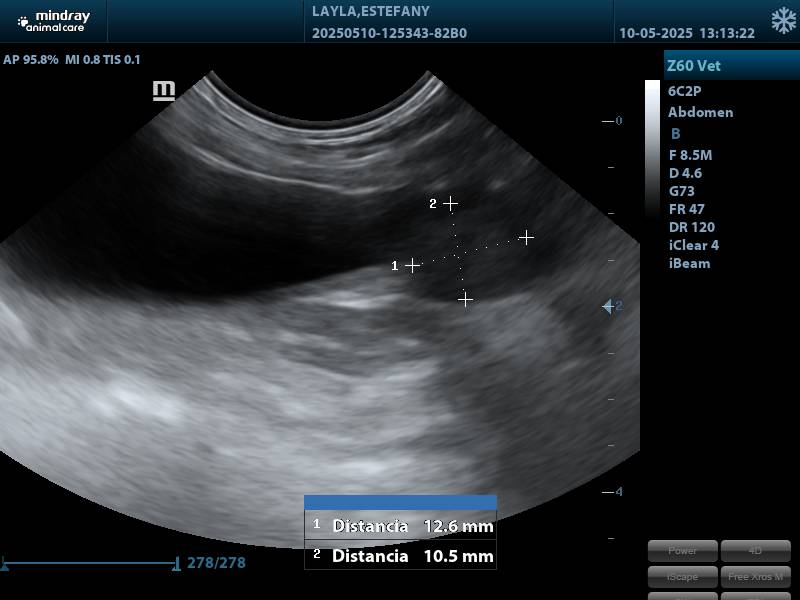The height and width of the screenshot is (600, 800).
Task: Click the Z60 Vet panel header
Action: point(731,66)
